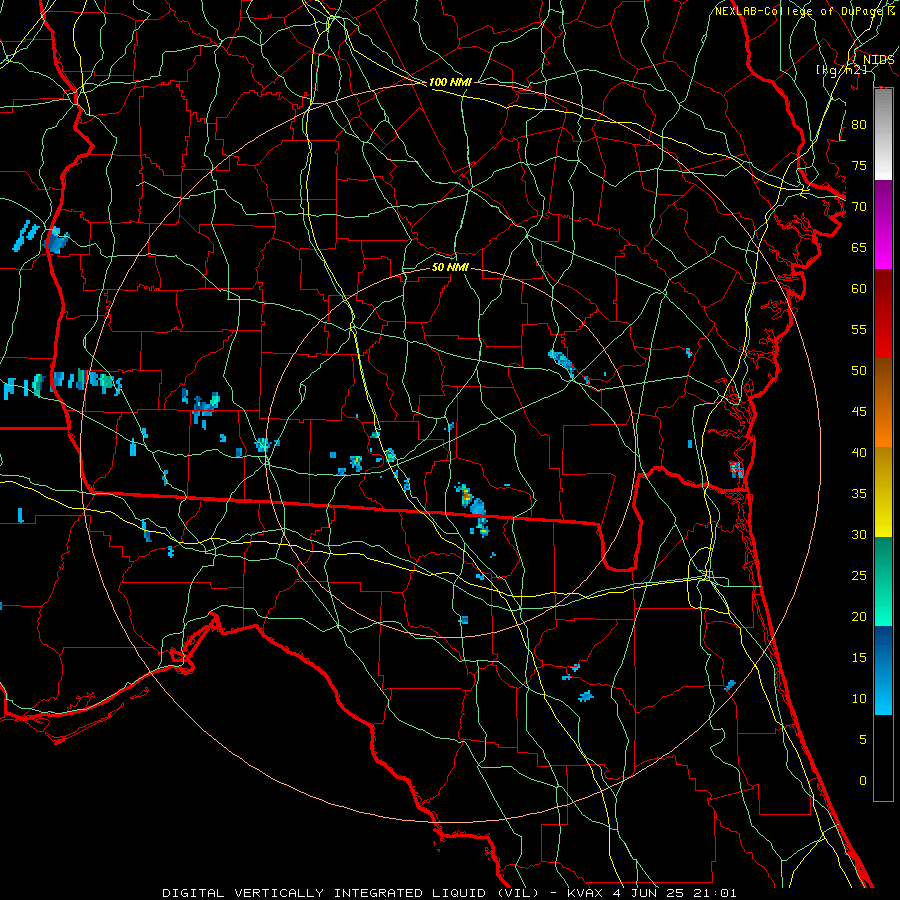Click the blue band of the color scale
Image resolution: width=900 pixels, height=900 pixels.
pyautogui.click(x=883, y=670)
